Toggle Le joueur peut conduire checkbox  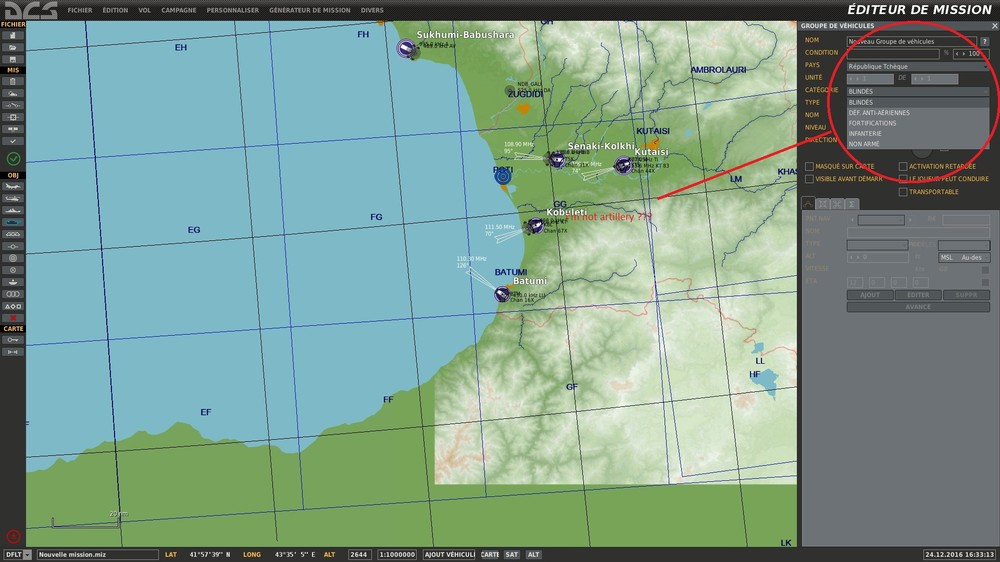tap(903, 179)
